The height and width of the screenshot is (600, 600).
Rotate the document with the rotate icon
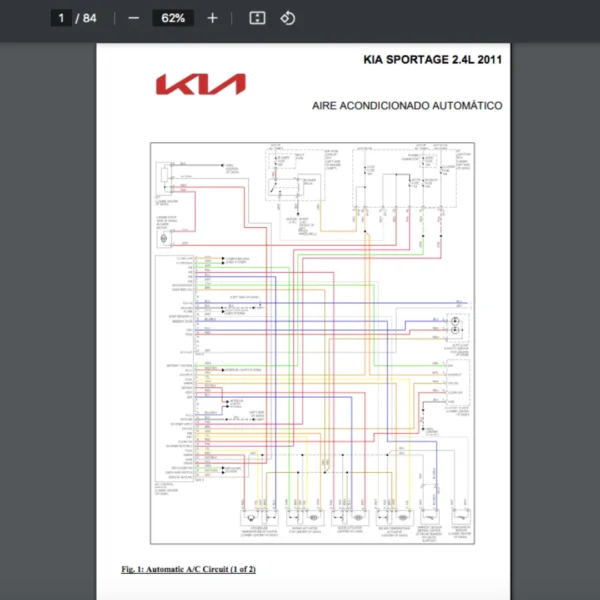pyautogui.click(x=288, y=18)
